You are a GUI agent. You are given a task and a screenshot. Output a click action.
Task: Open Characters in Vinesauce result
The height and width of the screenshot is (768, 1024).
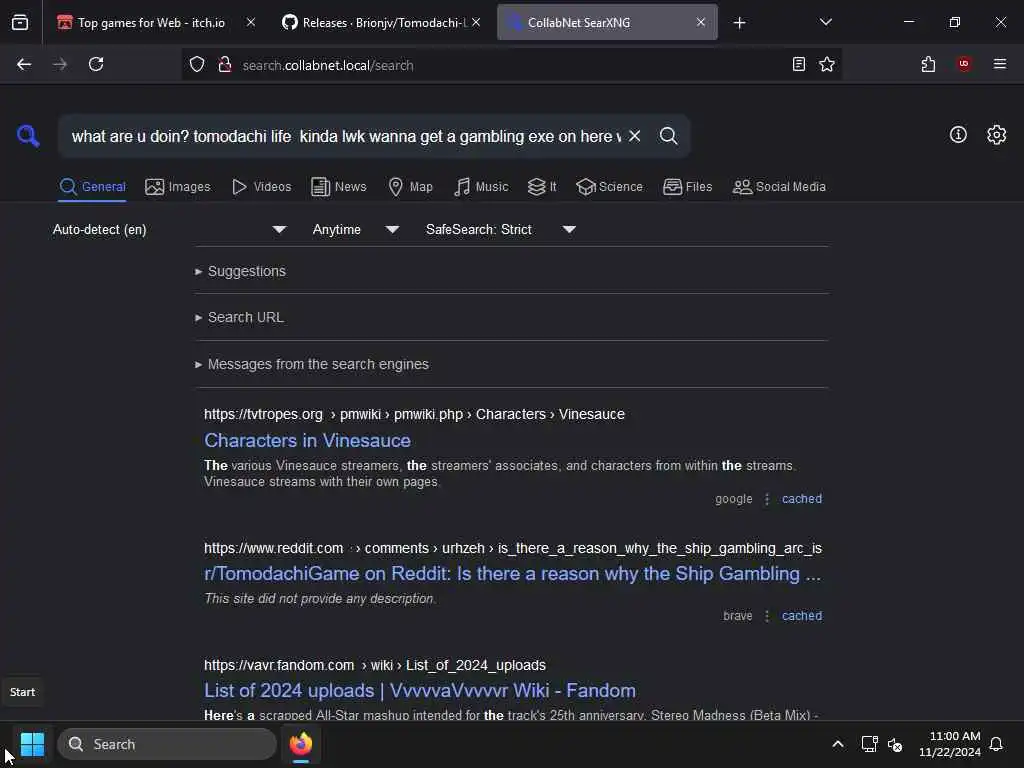click(307, 440)
